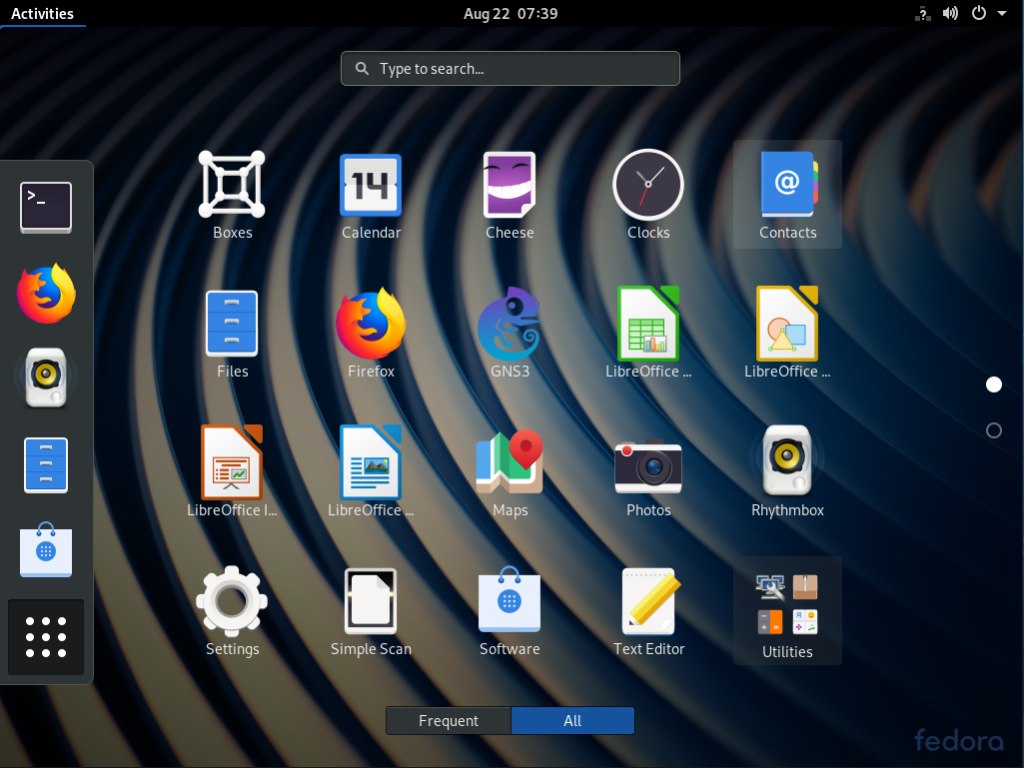The height and width of the screenshot is (768, 1024).
Task: Launch the Text Editor app
Action: [x=648, y=611]
